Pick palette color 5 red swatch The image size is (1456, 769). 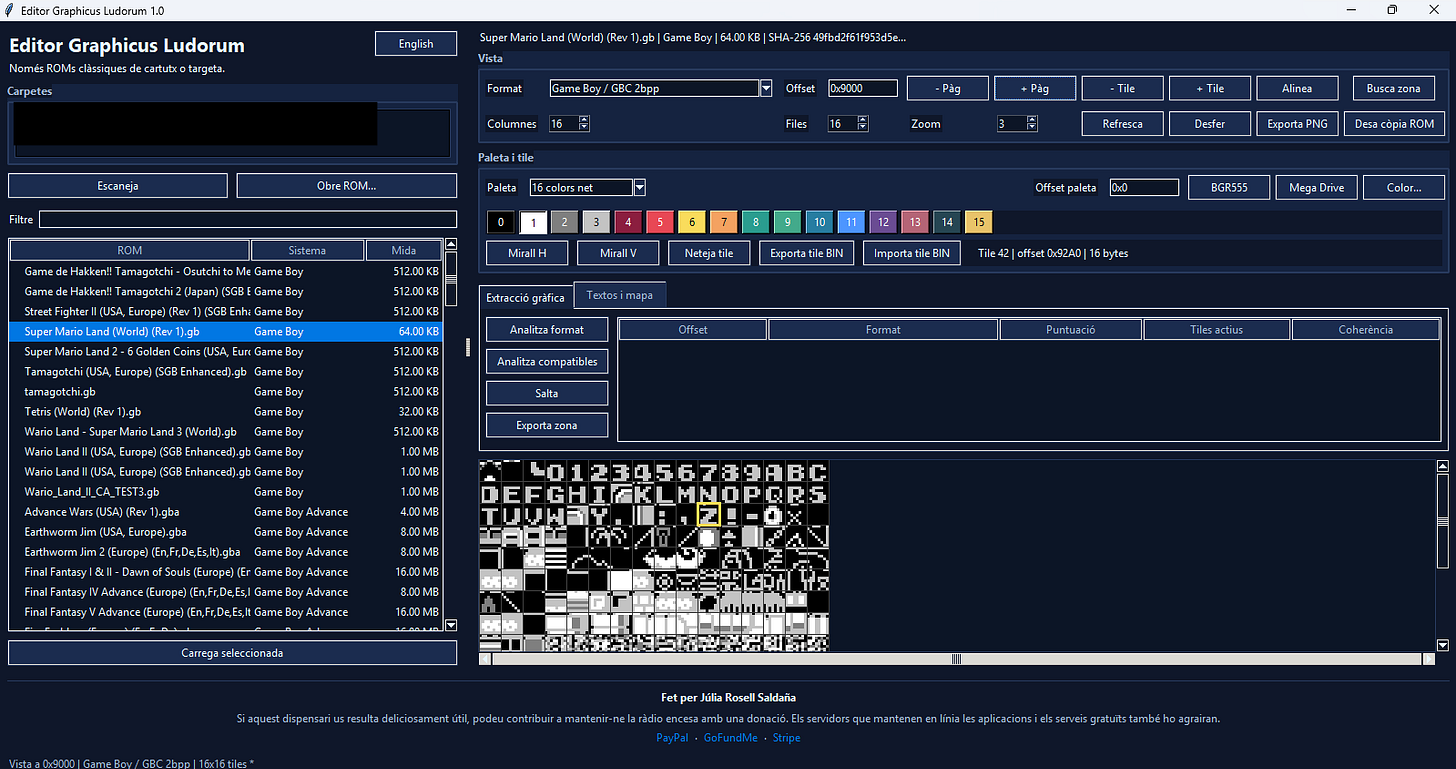(x=660, y=222)
